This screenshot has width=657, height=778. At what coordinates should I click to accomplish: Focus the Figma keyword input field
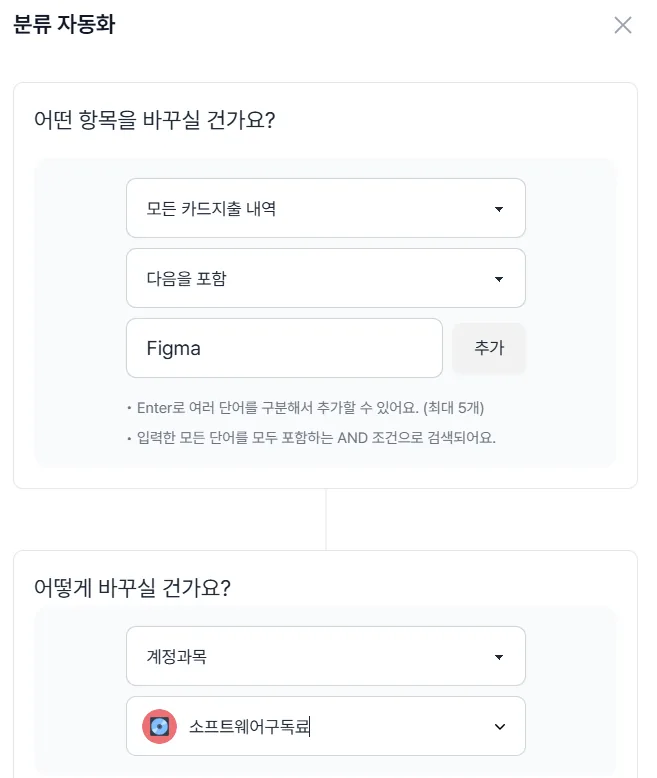pos(284,348)
